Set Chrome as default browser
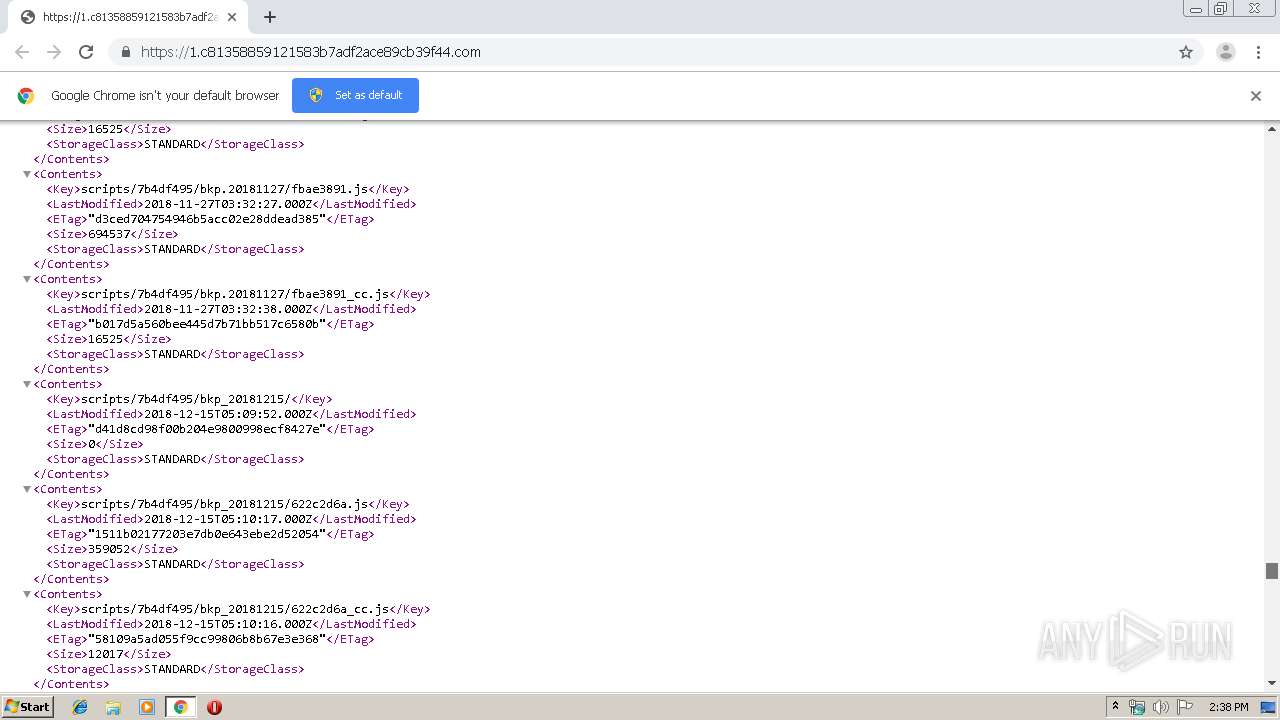 coord(355,95)
